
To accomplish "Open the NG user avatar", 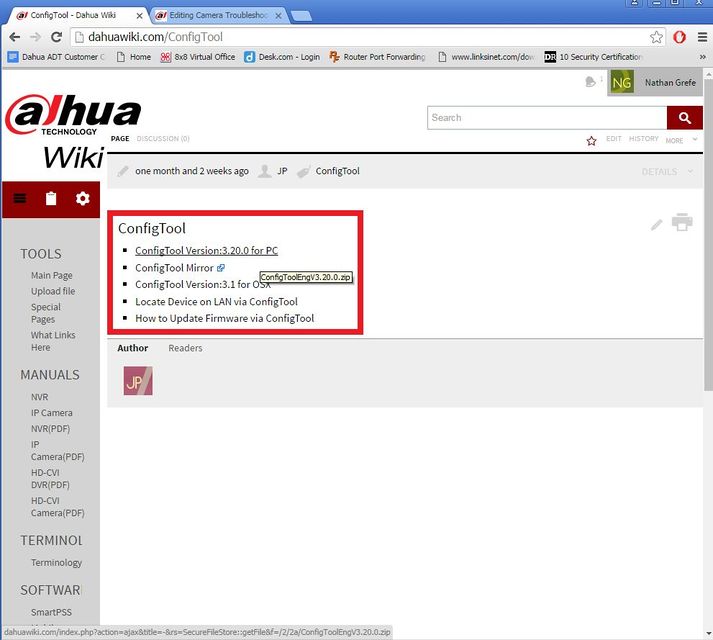I will click(x=622, y=82).
